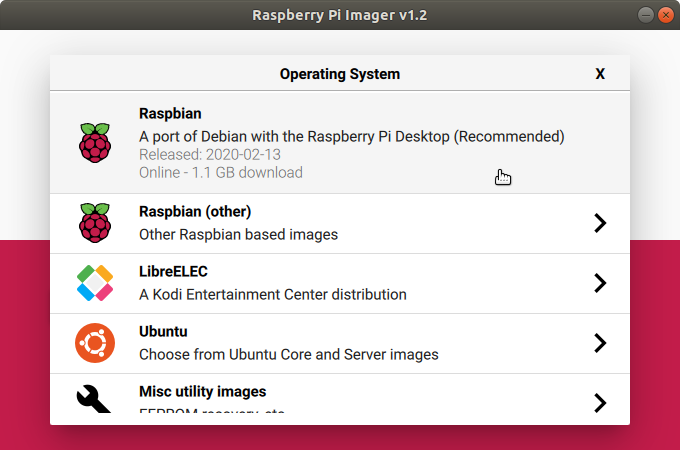The height and width of the screenshot is (450, 680).
Task: Open the Misc utility images title entry
Action: pyautogui.click(x=202, y=391)
